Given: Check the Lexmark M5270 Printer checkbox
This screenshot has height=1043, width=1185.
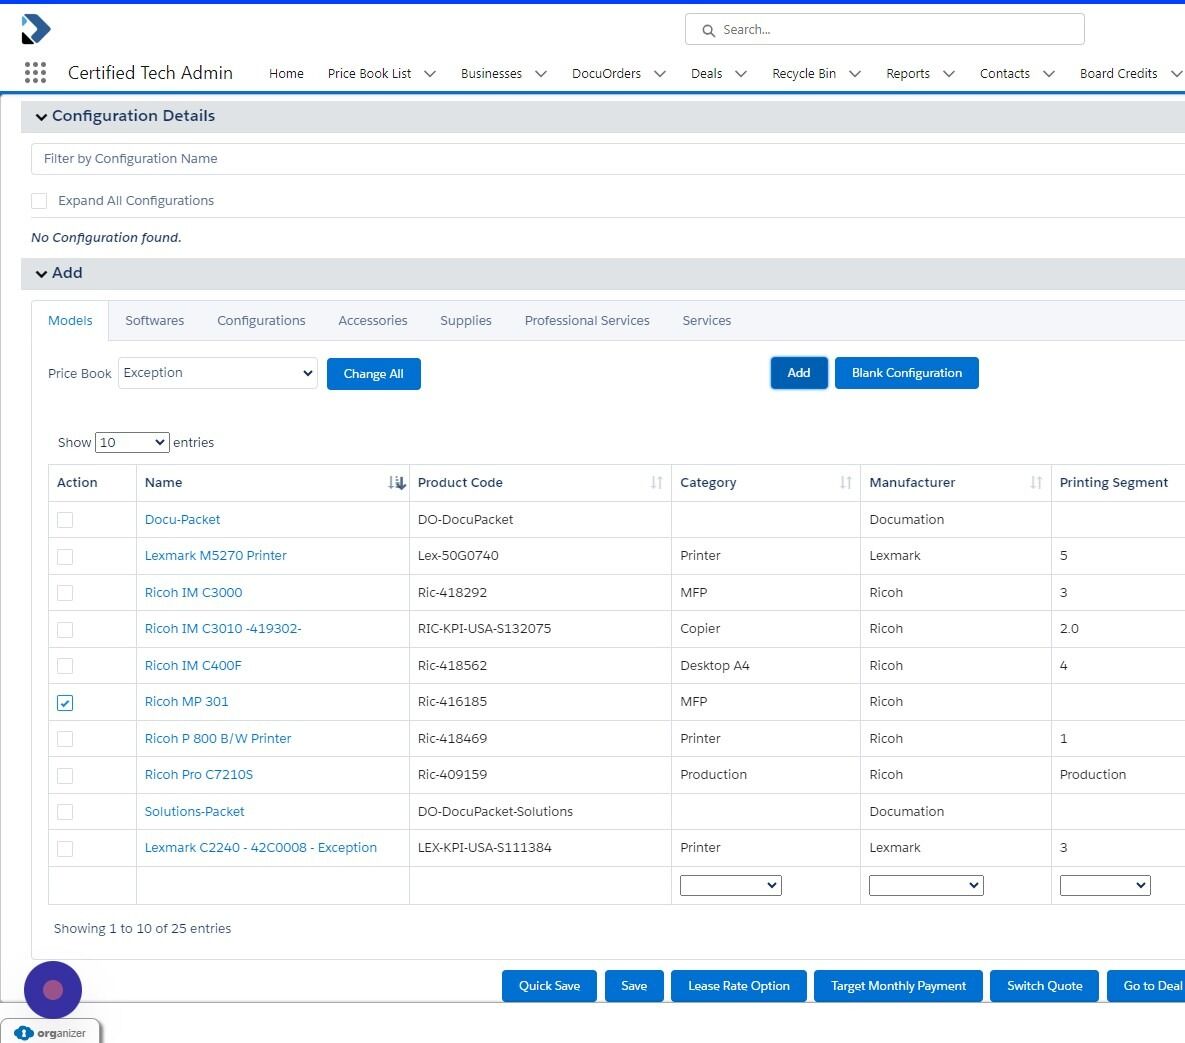Looking at the screenshot, I should pos(65,556).
